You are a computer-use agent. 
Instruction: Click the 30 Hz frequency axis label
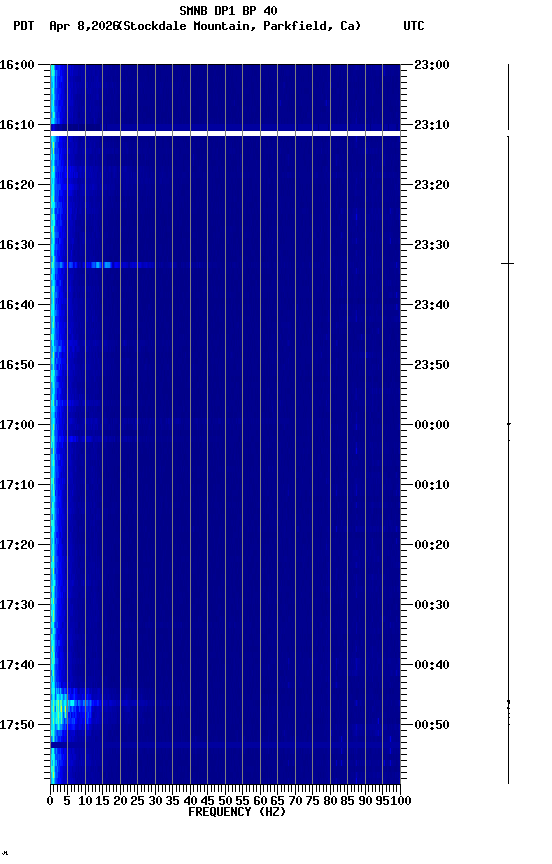pos(155,801)
